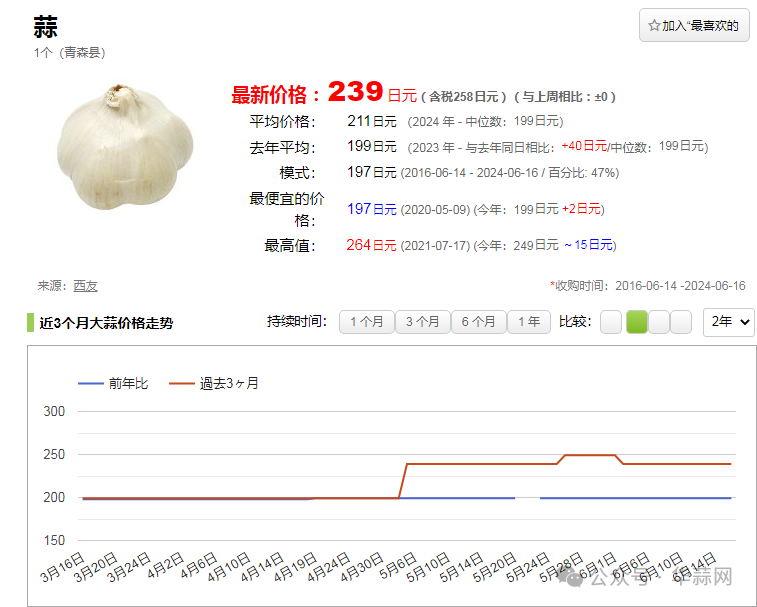
Task: Toggle the last compare box beside 2年
Action: (681, 322)
